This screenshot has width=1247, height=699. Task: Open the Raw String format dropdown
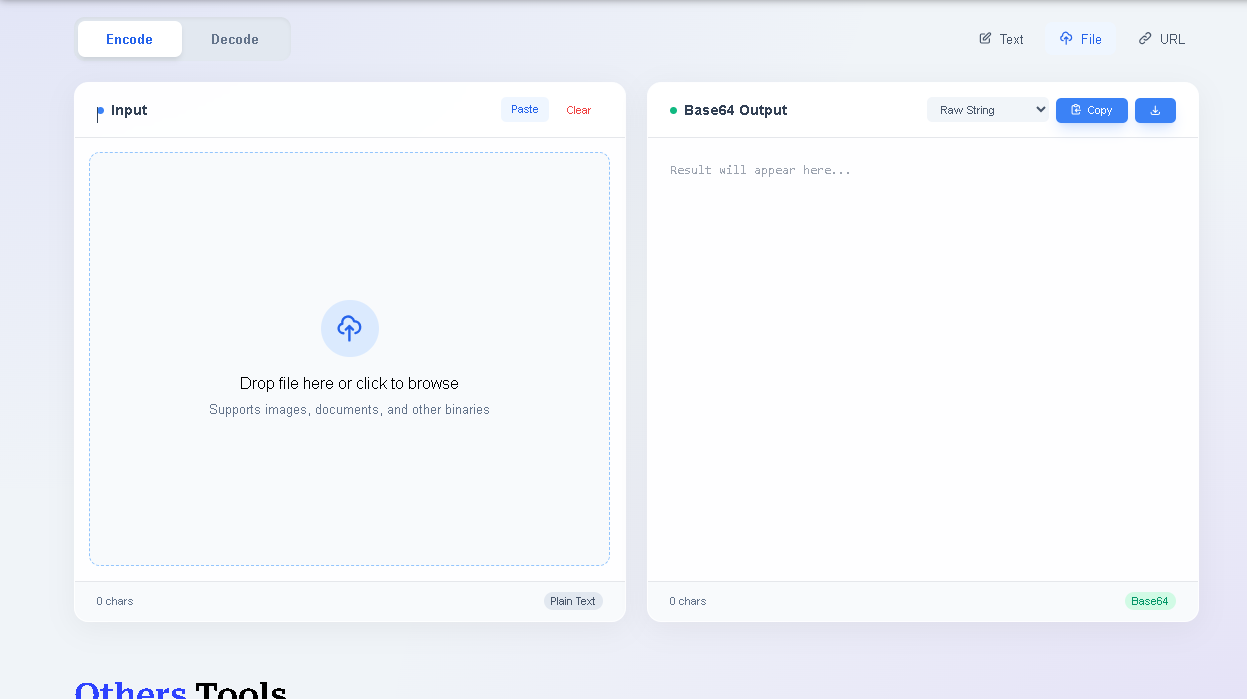click(987, 109)
